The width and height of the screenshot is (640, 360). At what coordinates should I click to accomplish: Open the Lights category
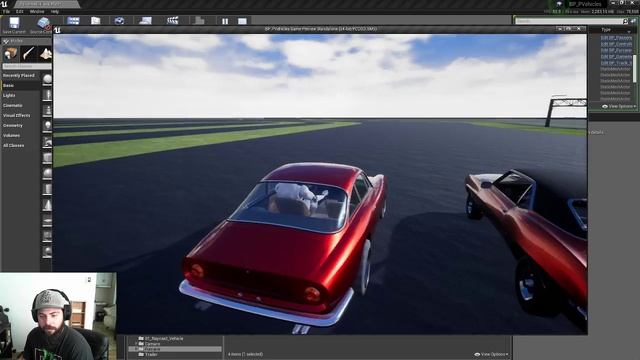(x=9, y=96)
